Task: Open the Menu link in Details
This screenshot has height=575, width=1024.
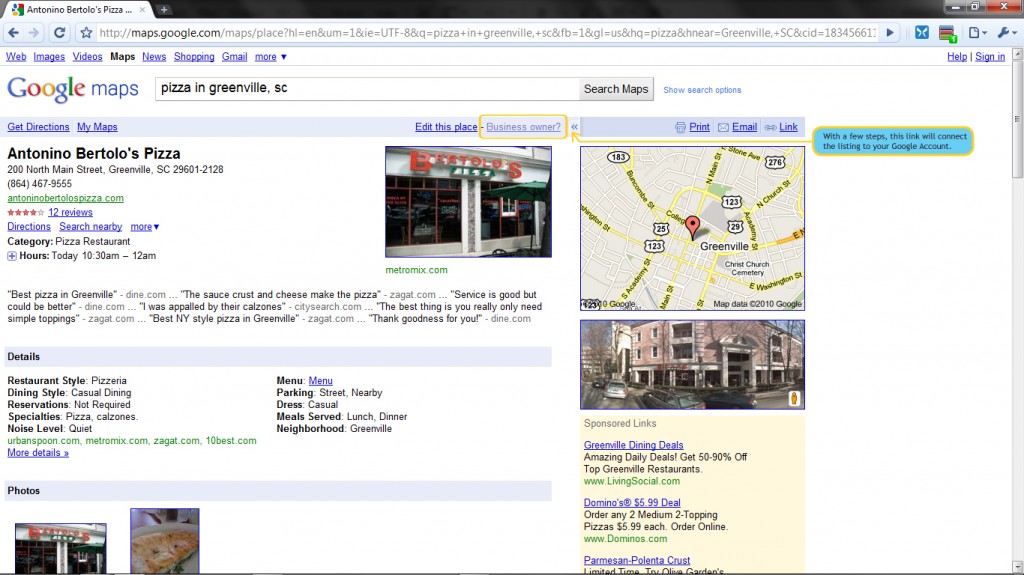Action: click(321, 381)
